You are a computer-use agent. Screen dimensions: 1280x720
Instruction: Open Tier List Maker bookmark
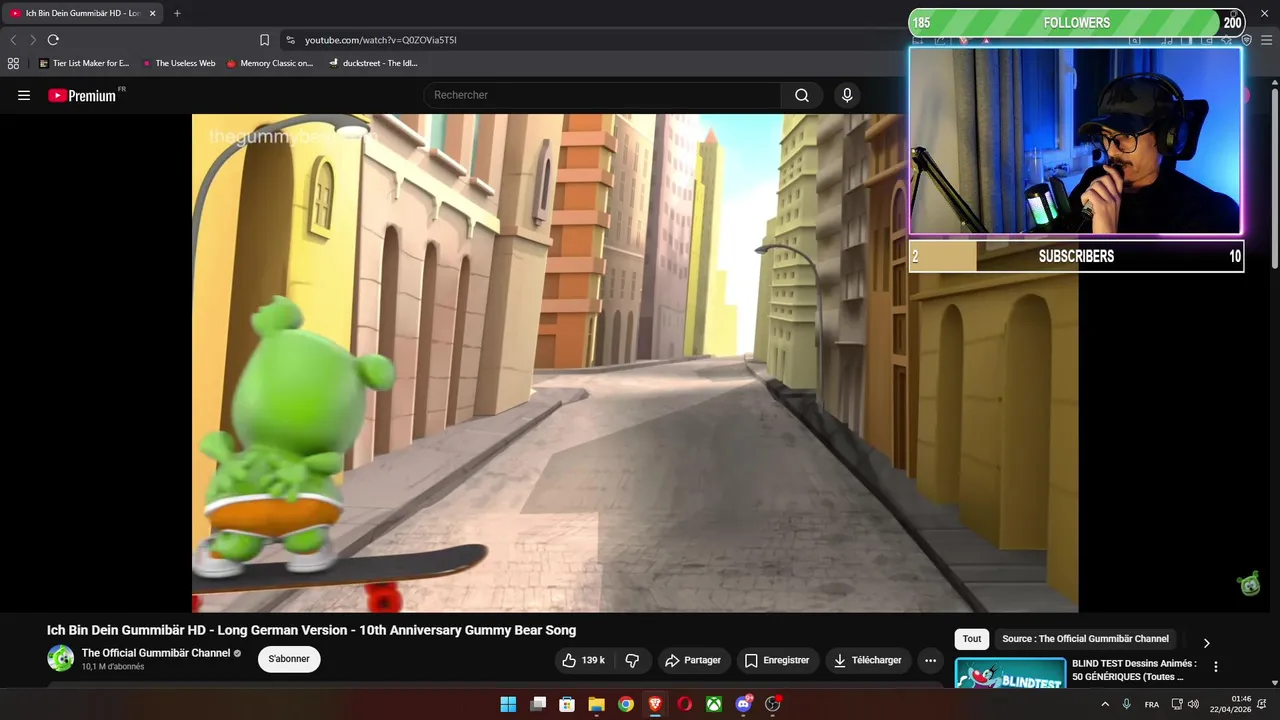pos(84,63)
